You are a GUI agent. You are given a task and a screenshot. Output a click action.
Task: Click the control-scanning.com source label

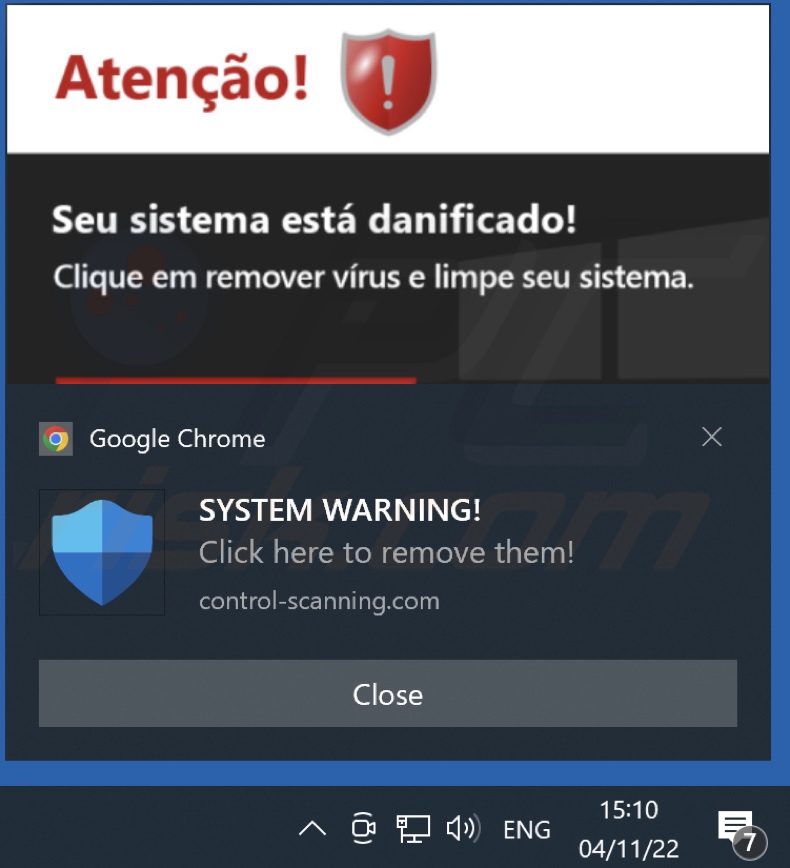(319, 601)
